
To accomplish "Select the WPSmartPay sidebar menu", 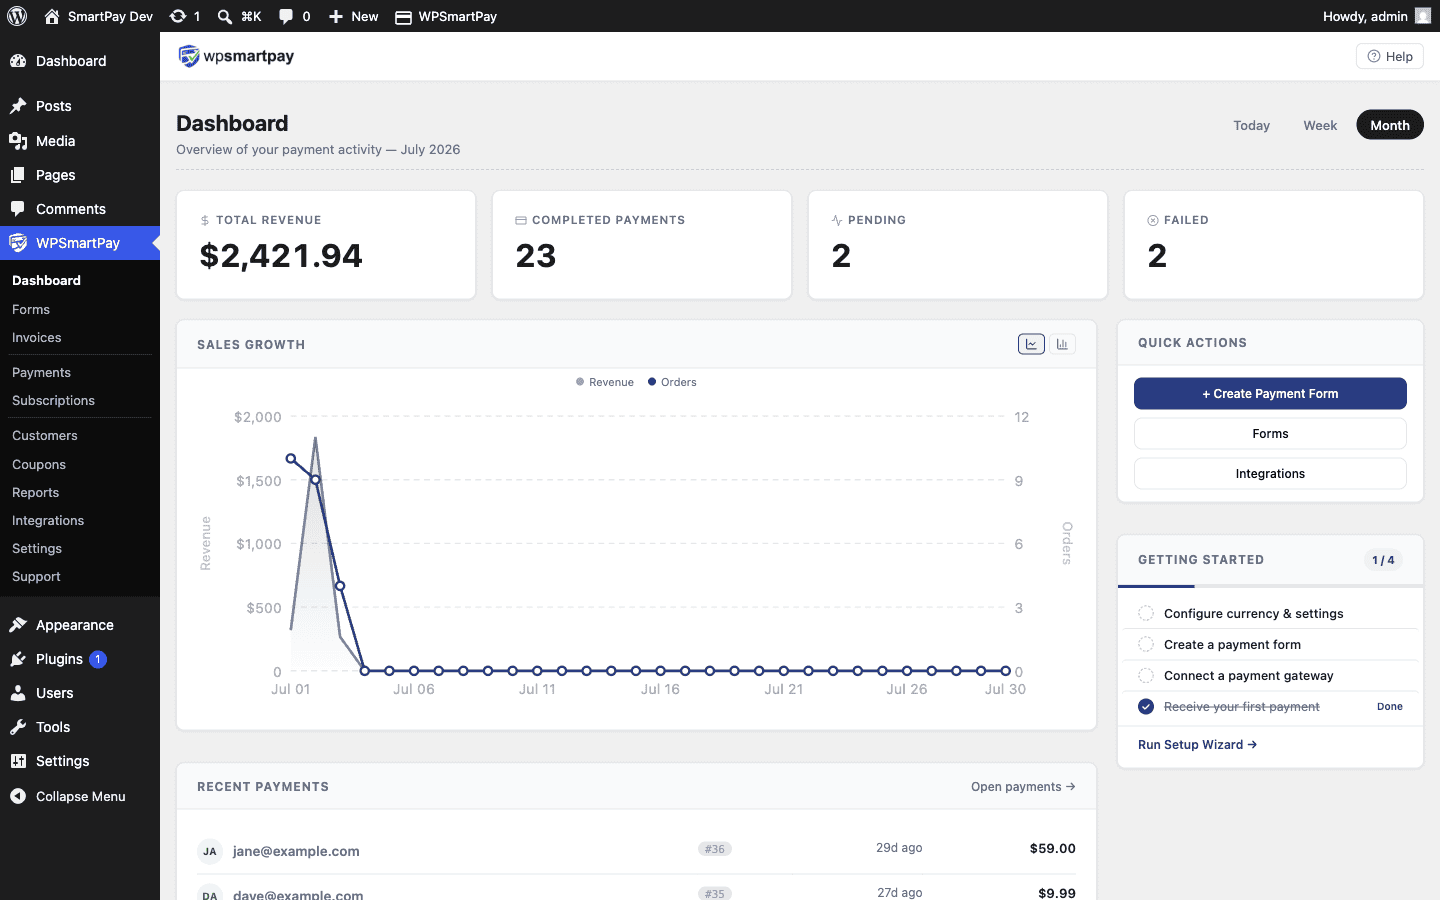I will tap(80, 243).
